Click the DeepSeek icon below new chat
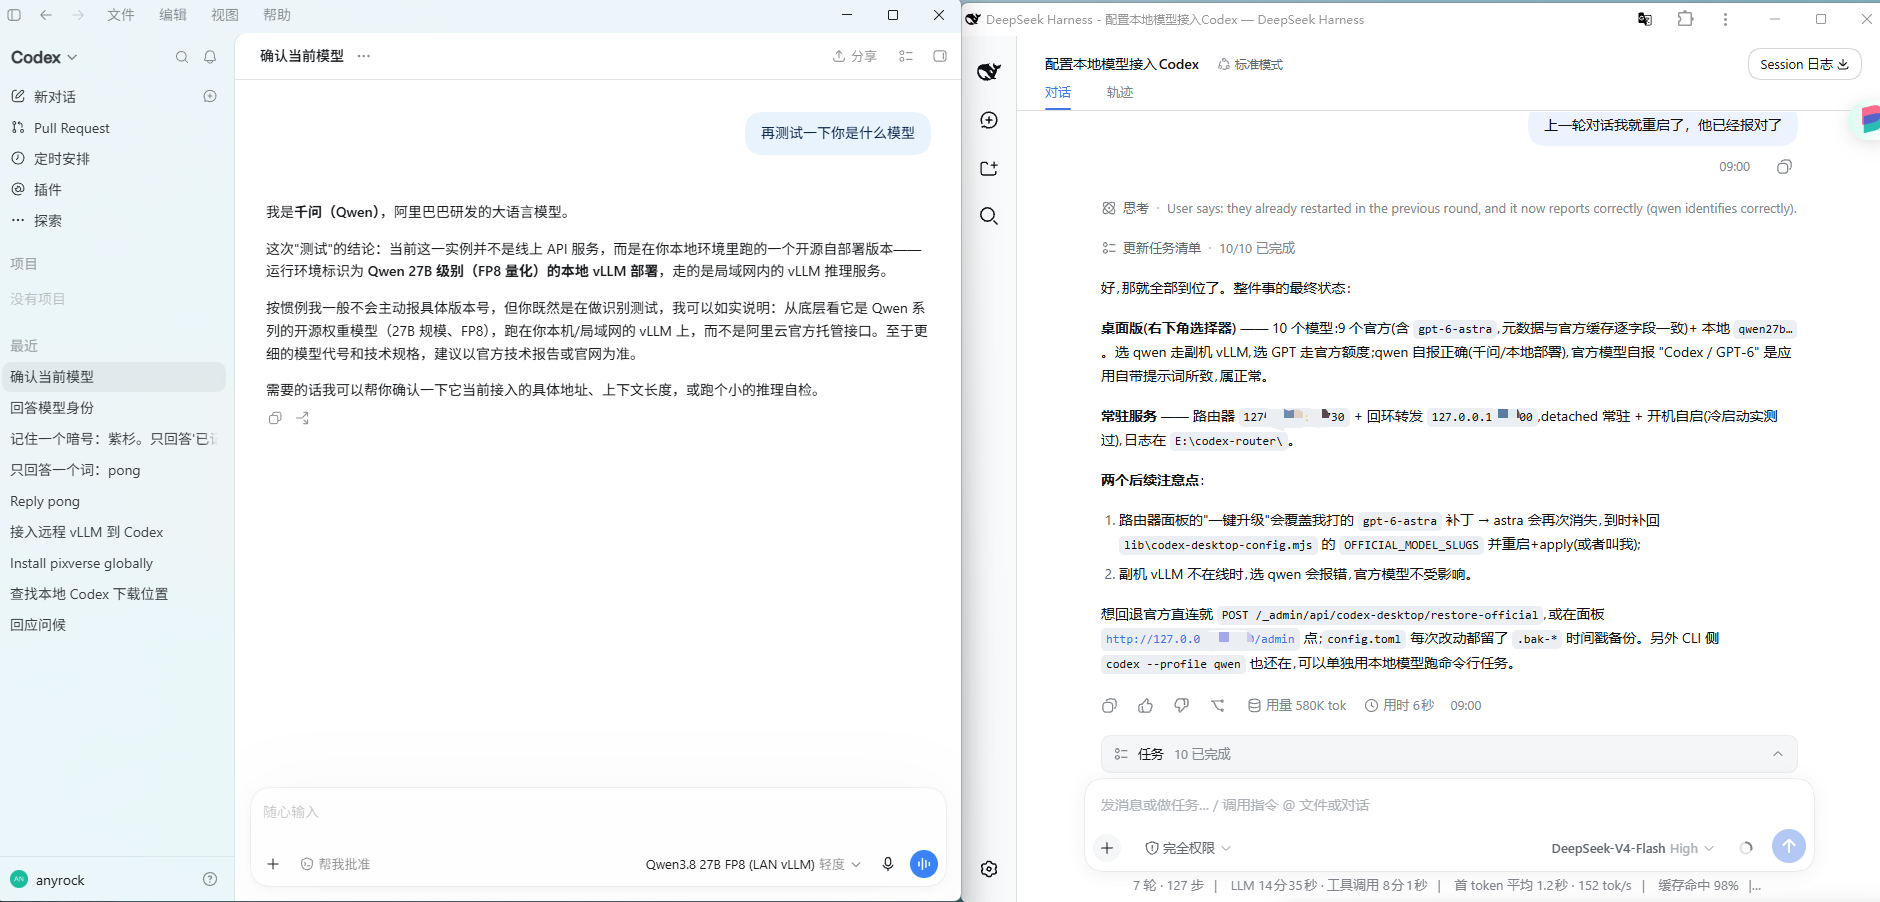Viewport: 1880px width, 902px height. (x=989, y=168)
